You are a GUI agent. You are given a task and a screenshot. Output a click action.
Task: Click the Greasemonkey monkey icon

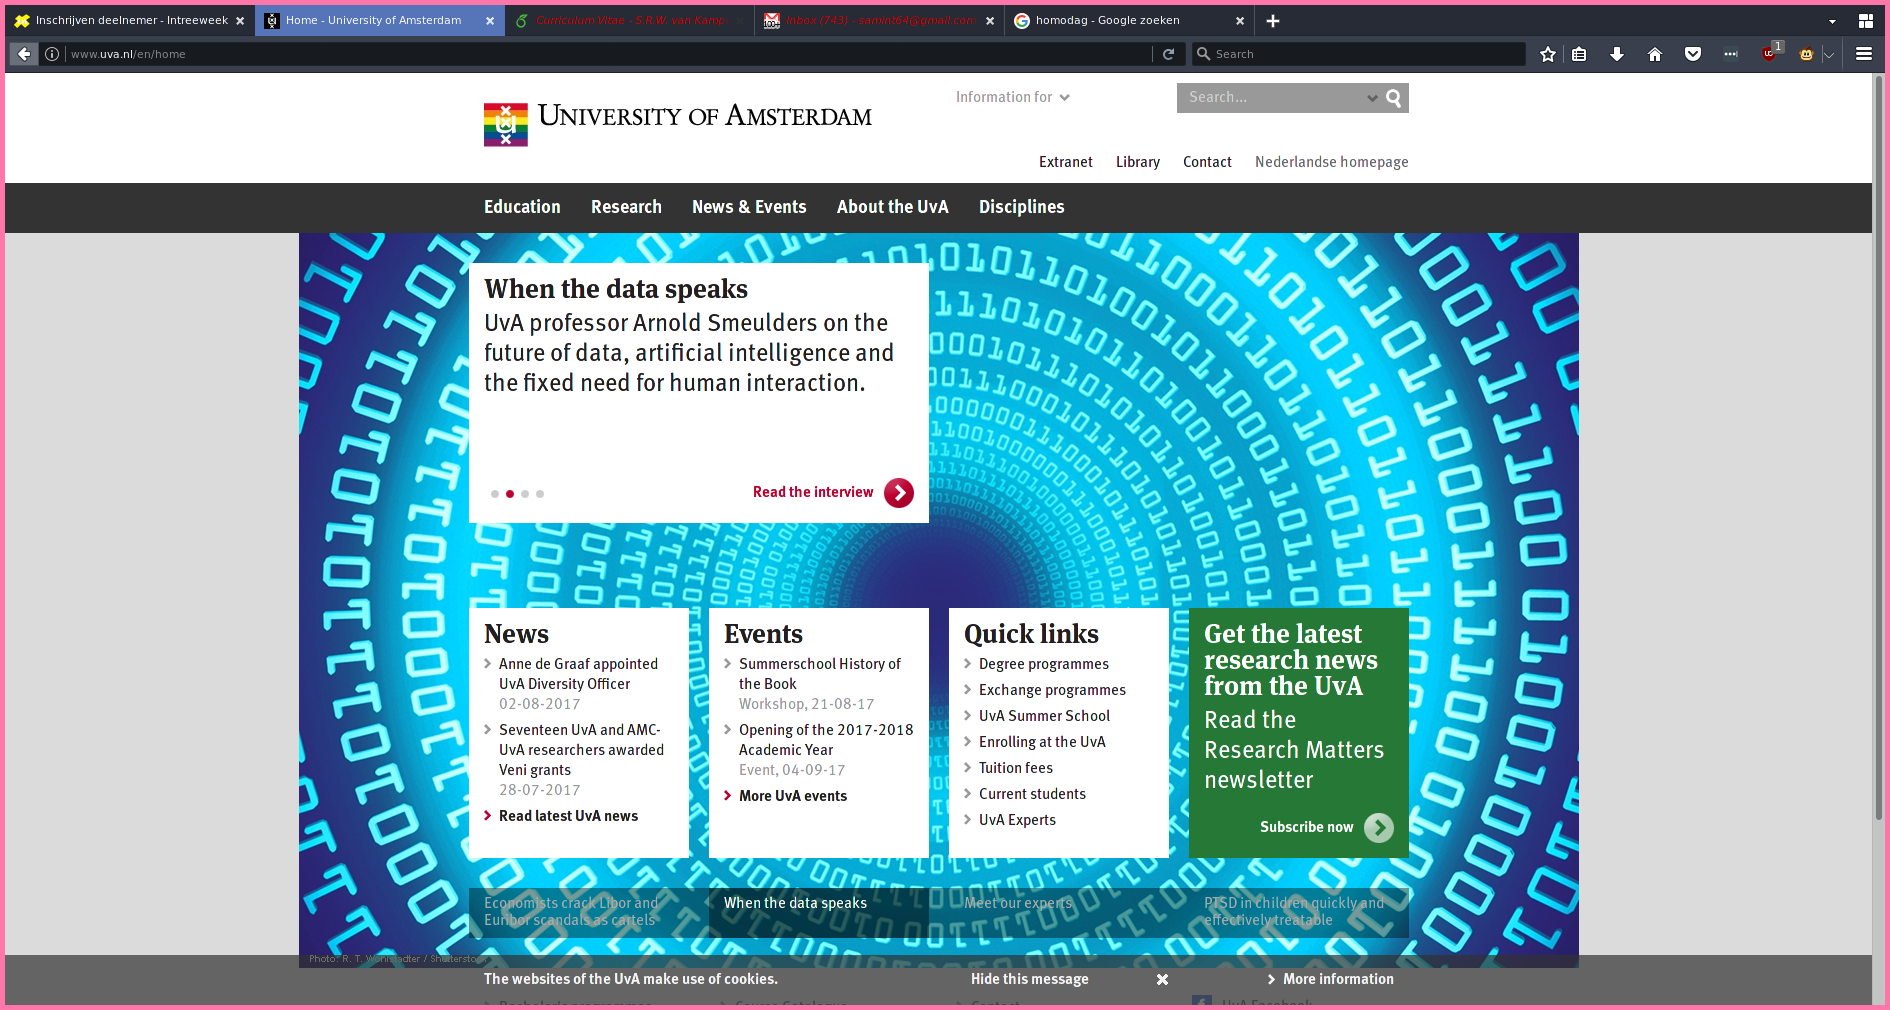1806,54
